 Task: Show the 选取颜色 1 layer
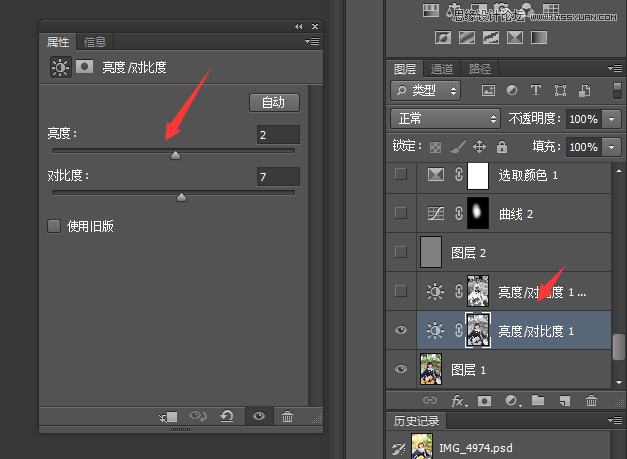401,174
